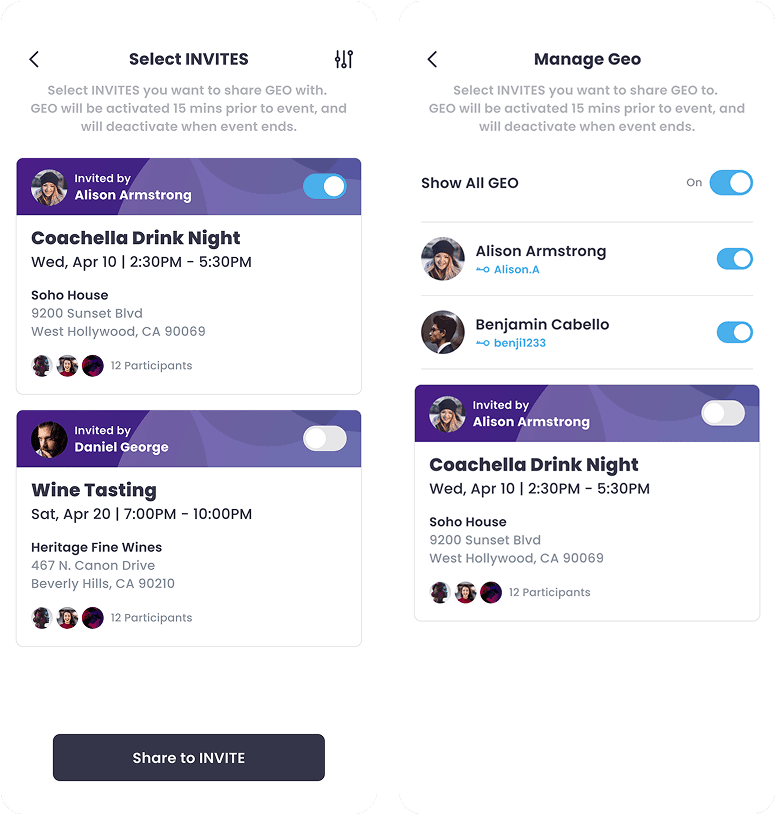Turn off Show All GEO switch

click(731, 183)
